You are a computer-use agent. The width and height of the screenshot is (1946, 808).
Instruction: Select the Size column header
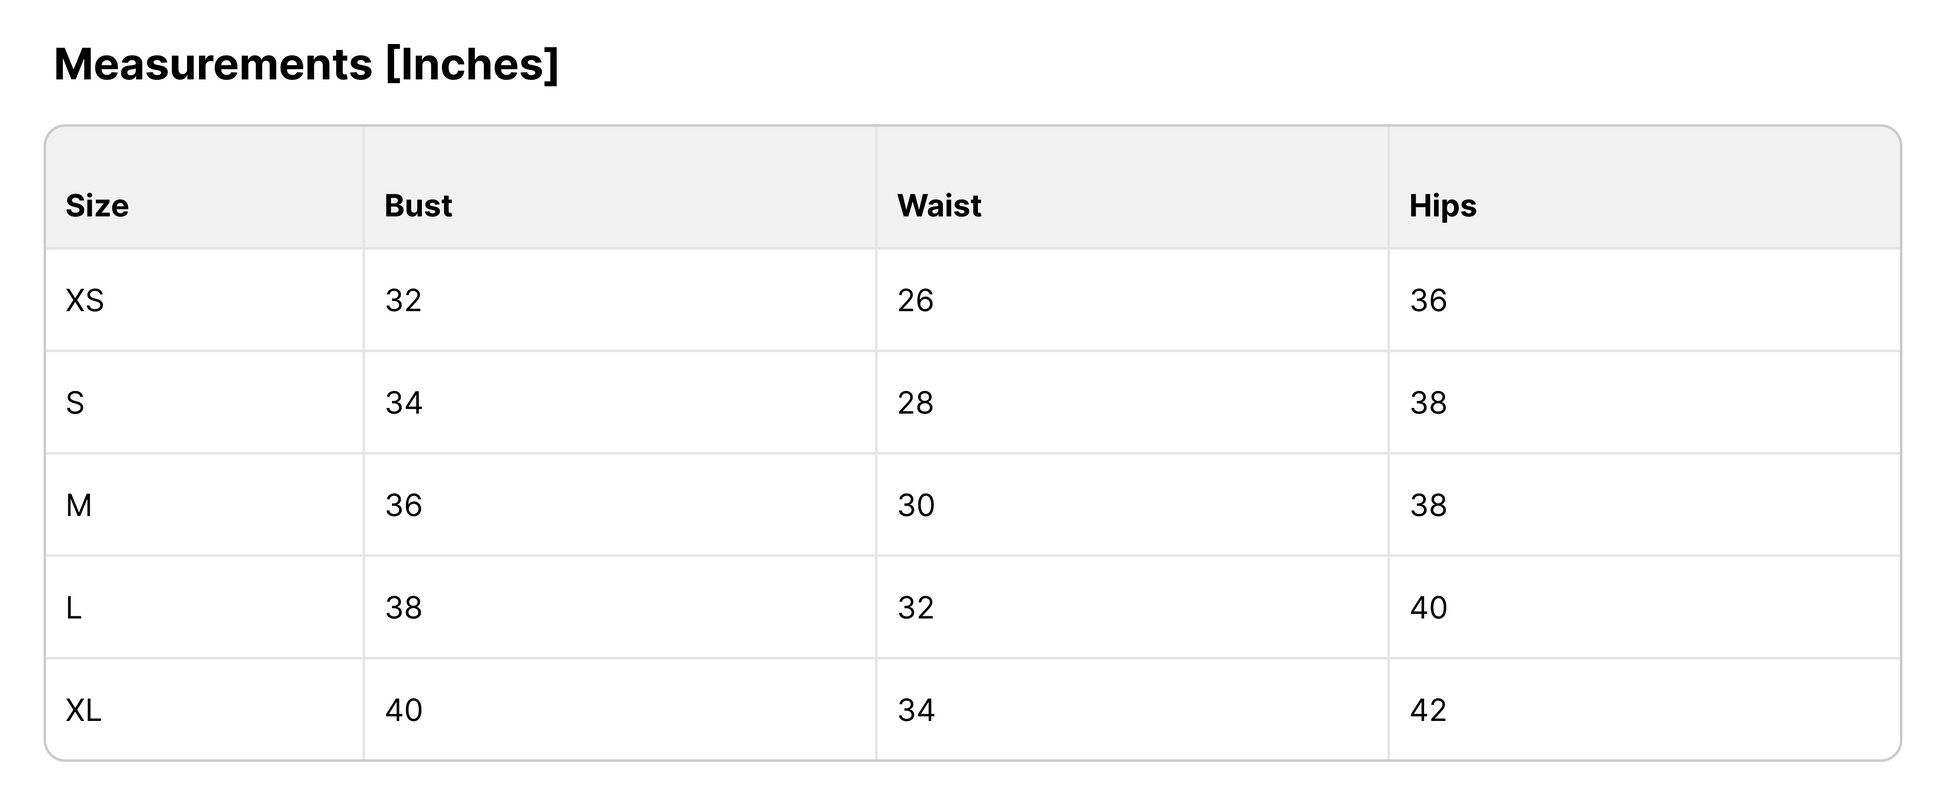click(x=97, y=206)
